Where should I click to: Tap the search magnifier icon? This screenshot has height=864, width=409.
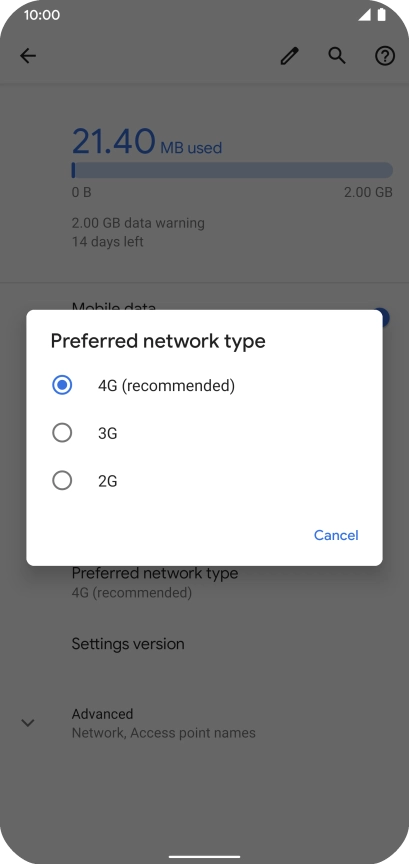click(x=337, y=56)
